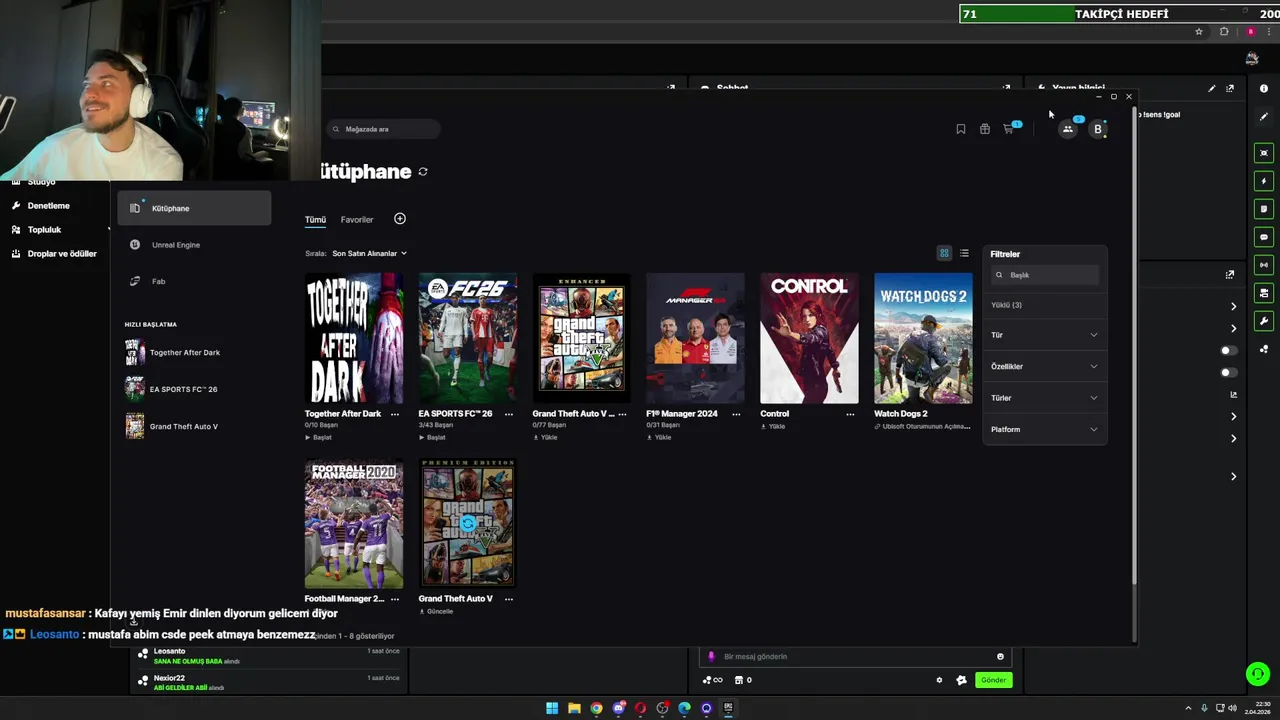Open the 'Son Satın Alınanlar' sort dropdown
This screenshot has height=720, width=1280.
coord(369,254)
